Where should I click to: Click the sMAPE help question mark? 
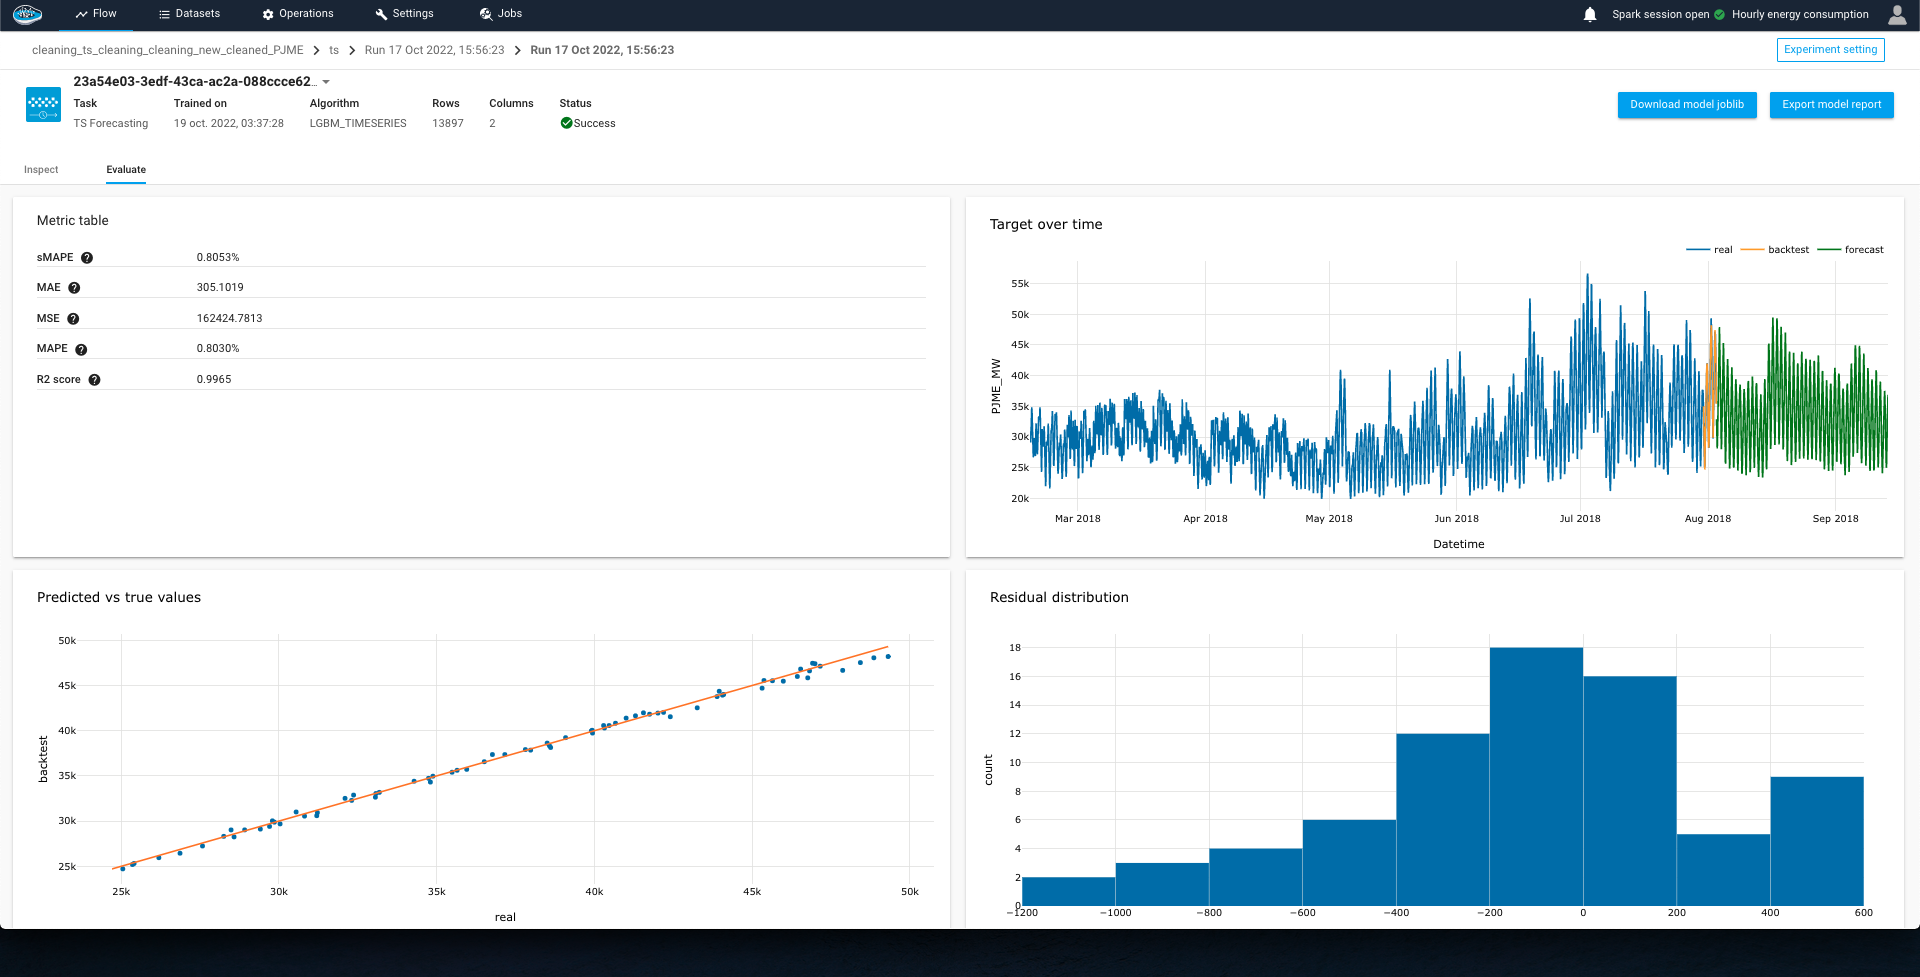coord(87,257)
